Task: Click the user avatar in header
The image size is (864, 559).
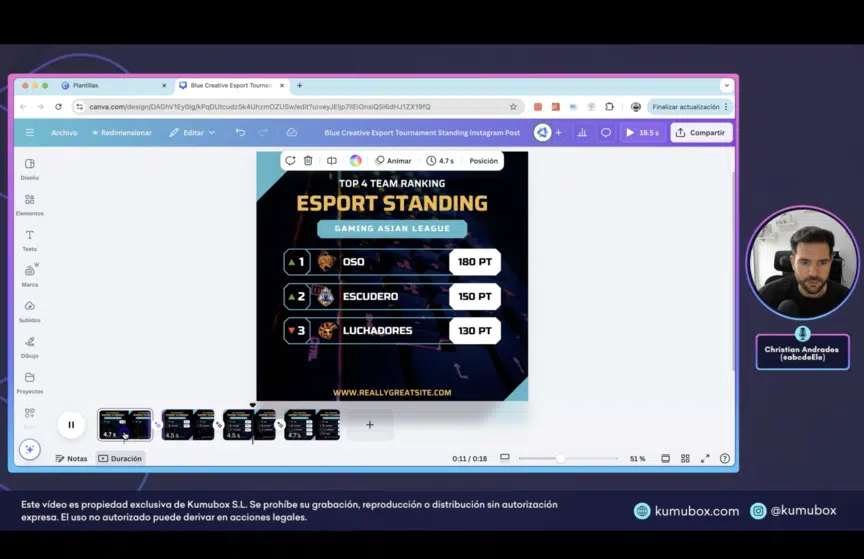Action: point(542,132)
